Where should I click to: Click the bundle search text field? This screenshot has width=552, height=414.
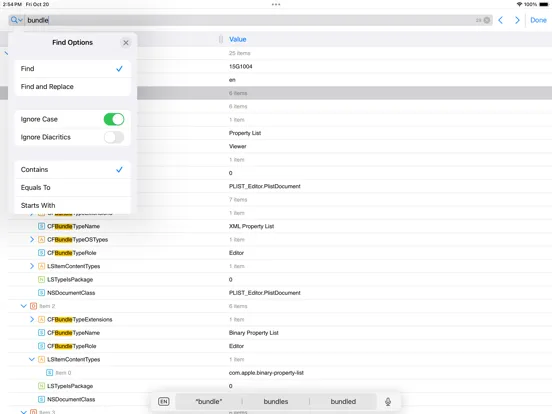click(x=250, y=20)
